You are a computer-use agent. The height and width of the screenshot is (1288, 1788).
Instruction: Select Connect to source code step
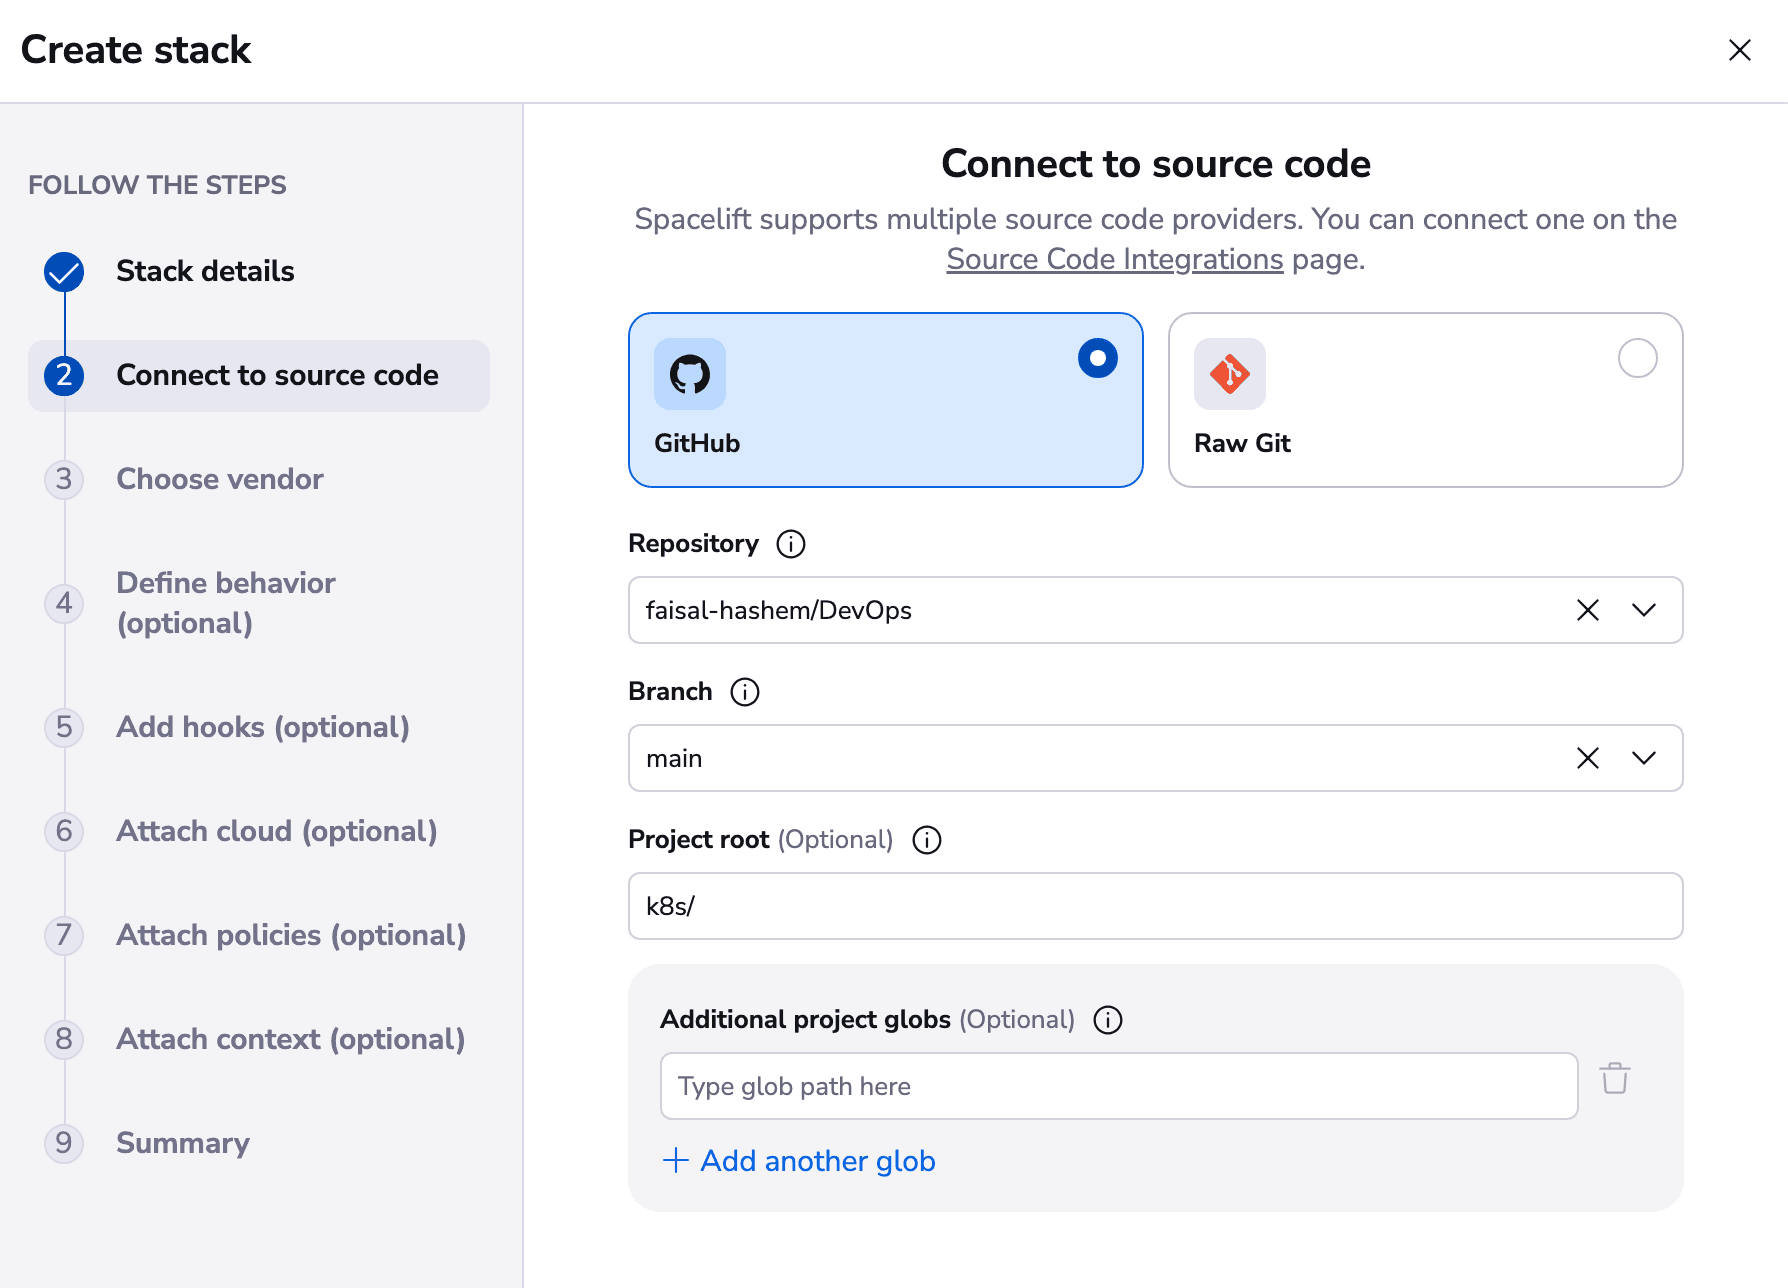(x=259, y=376)
